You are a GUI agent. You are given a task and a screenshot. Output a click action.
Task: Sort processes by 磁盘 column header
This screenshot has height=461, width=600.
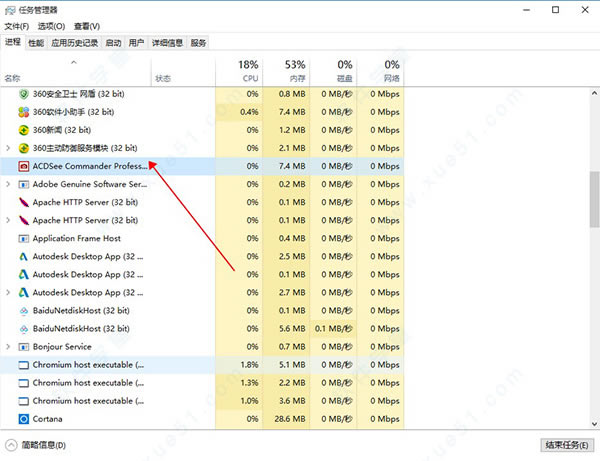pyautogui.click(x=333, y=71)
